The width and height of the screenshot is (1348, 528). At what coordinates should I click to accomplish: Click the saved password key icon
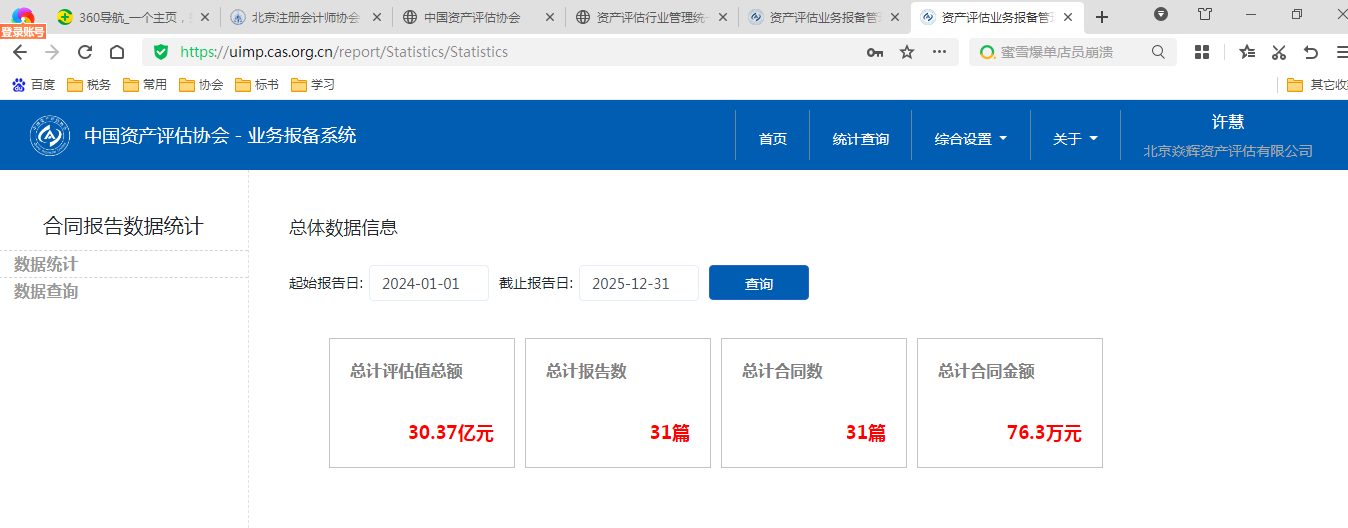[875, 52]
